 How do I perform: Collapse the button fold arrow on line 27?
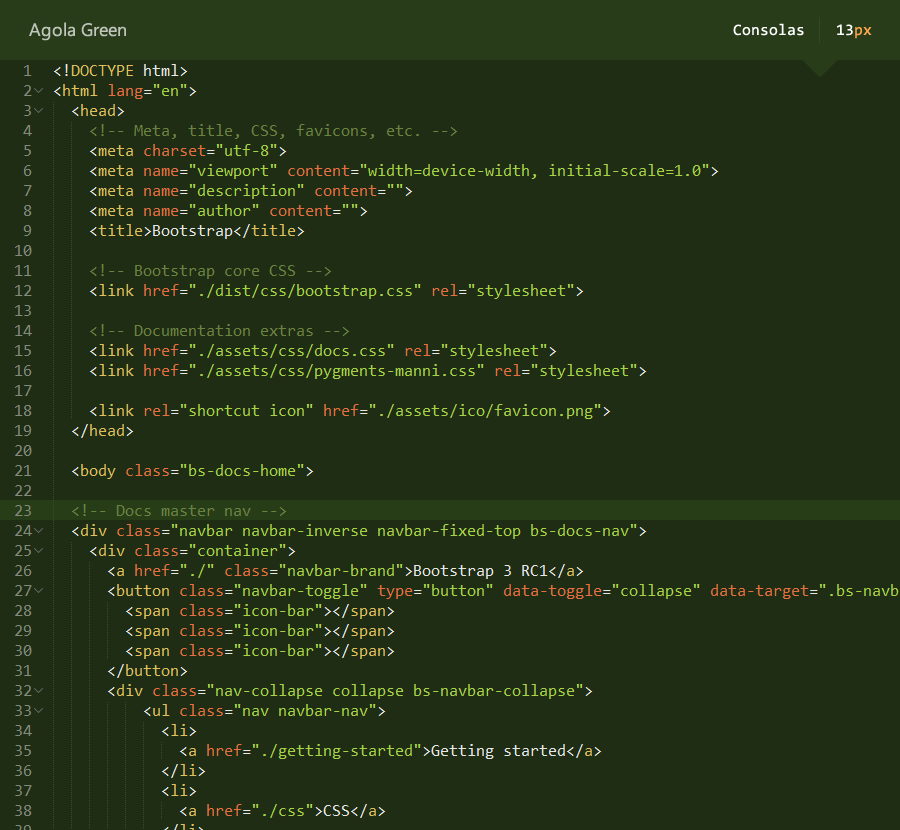point(38,591)
